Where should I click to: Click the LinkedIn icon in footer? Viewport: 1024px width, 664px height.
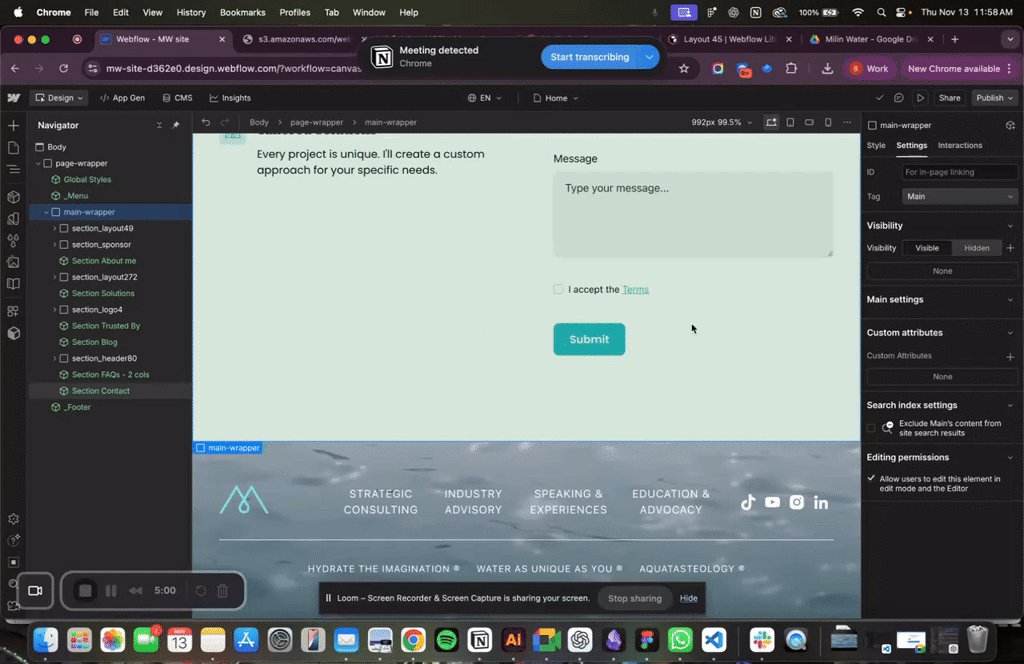tap(821, 502)
